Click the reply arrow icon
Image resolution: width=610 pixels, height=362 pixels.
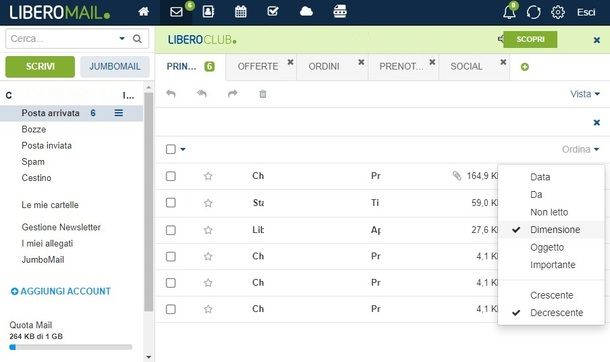(x=171, y=94)
